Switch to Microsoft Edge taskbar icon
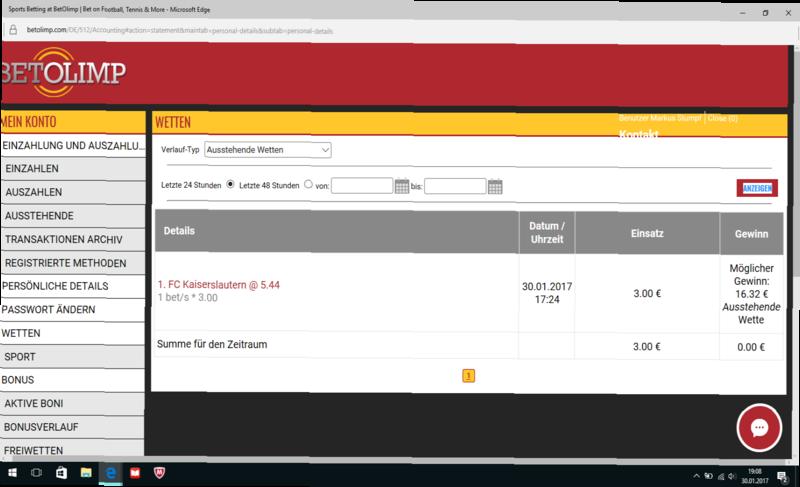Viewport: 800px width, 487px height. 110,473
